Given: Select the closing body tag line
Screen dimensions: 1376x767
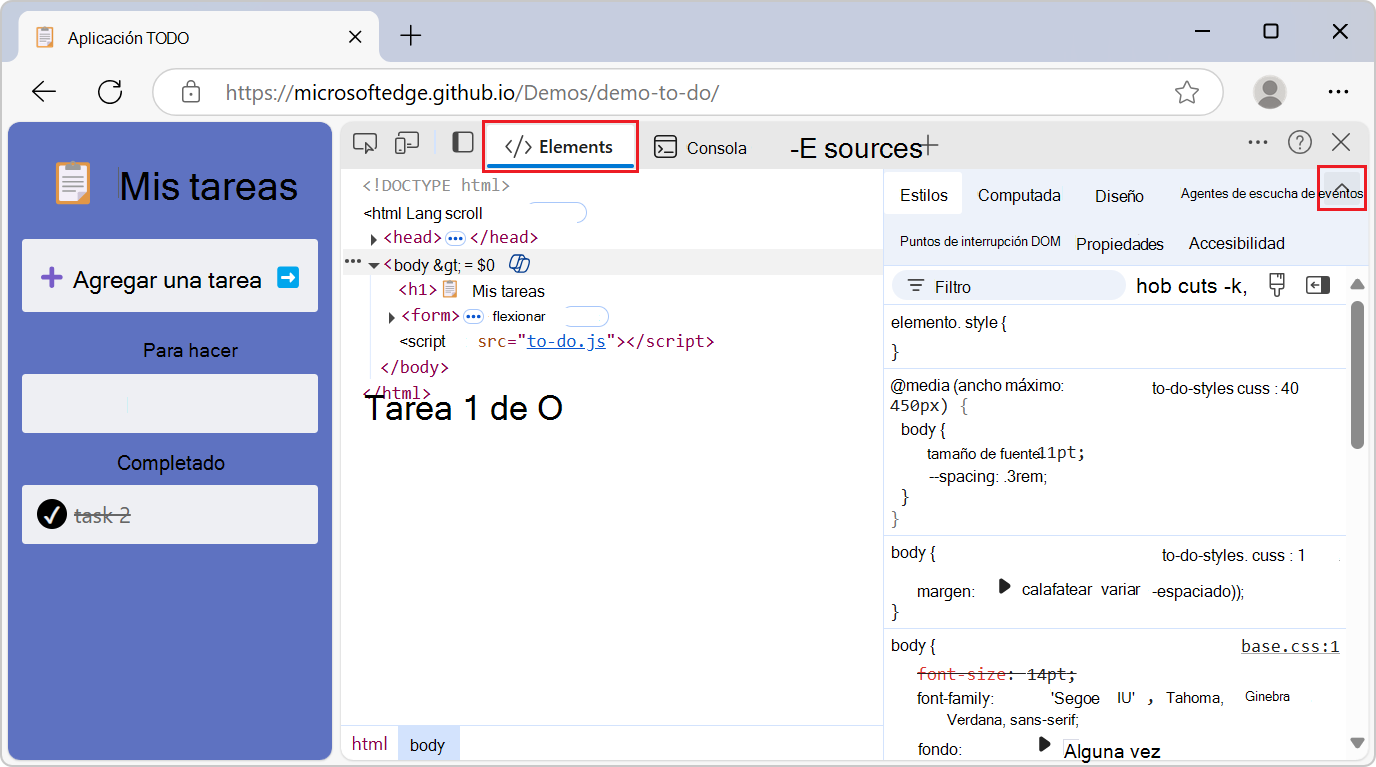Looking at the screenshot, I should point(415,367).
